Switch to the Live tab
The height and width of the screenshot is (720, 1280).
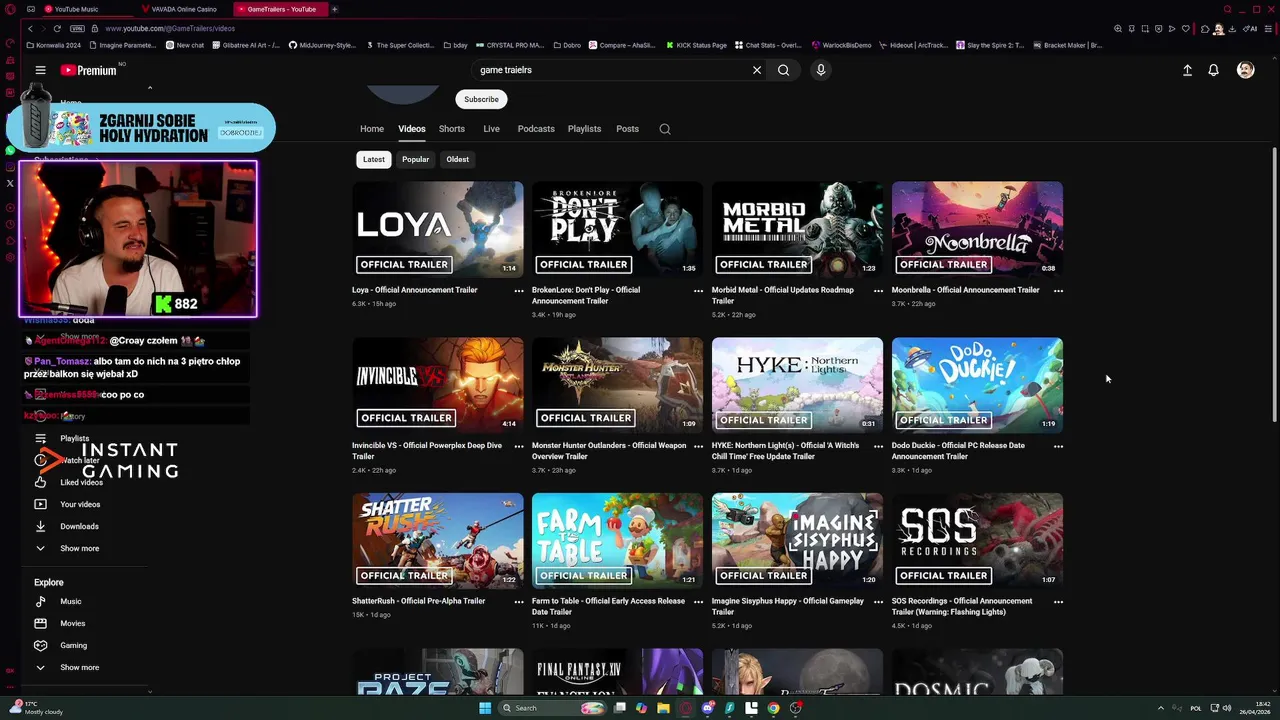coord(491,129)
